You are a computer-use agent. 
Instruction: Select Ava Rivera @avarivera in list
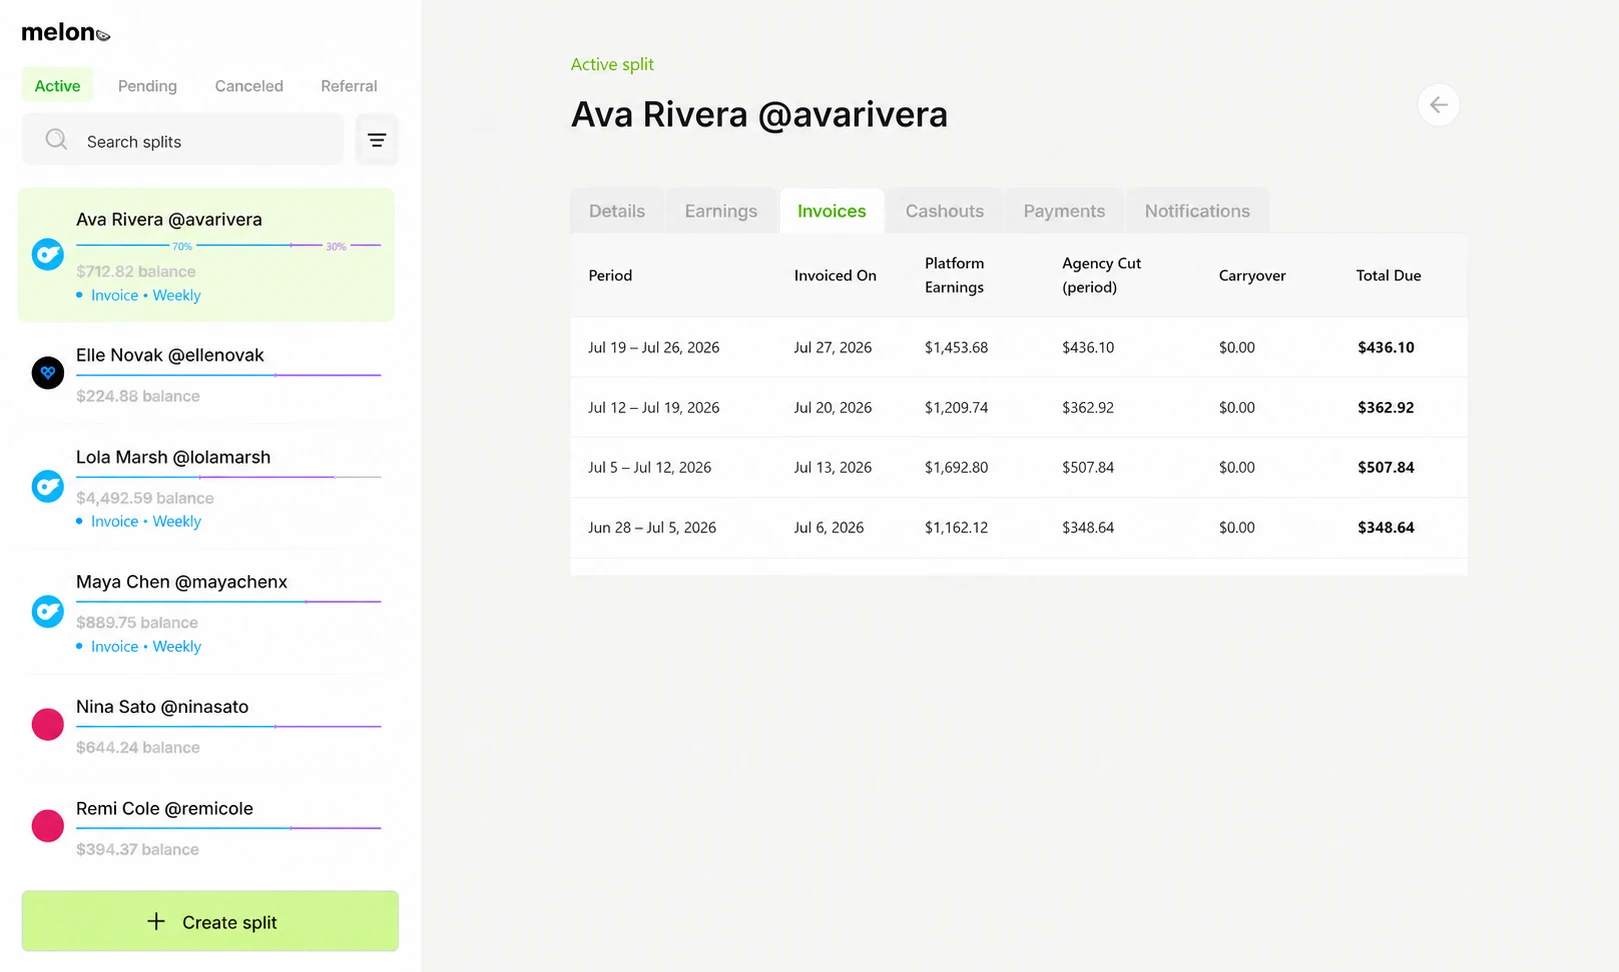[206, 255]
